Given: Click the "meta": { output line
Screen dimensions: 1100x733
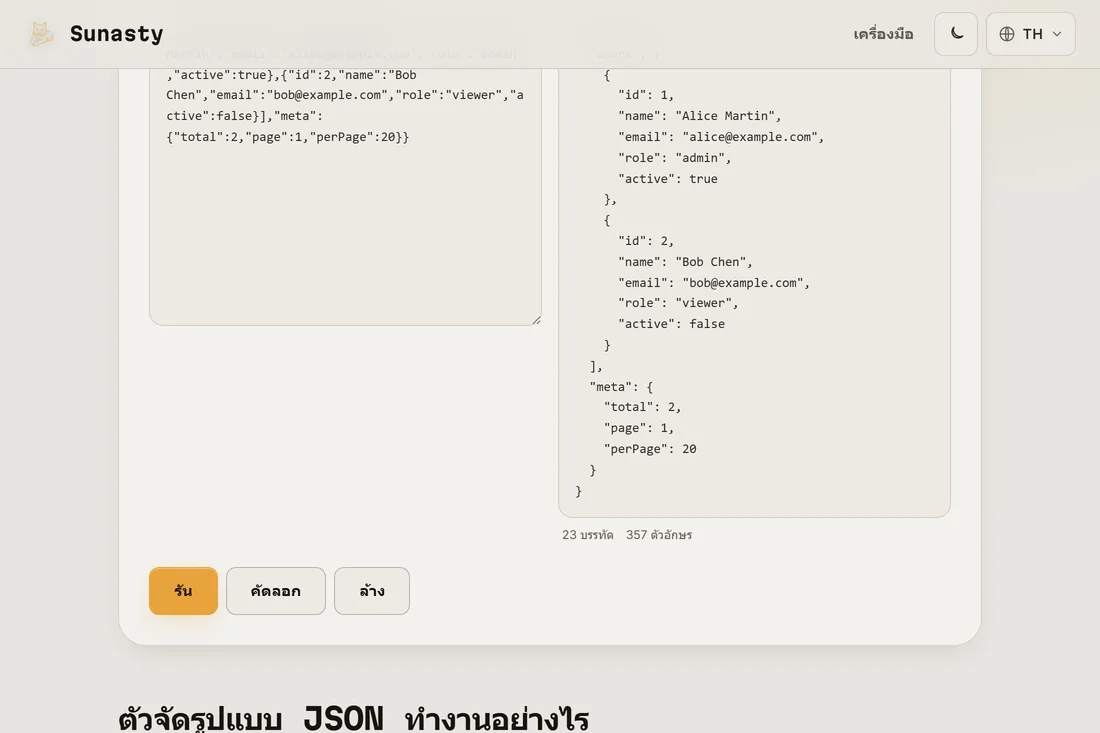Looking at the screenshot, I should click(x=621, y=386).
